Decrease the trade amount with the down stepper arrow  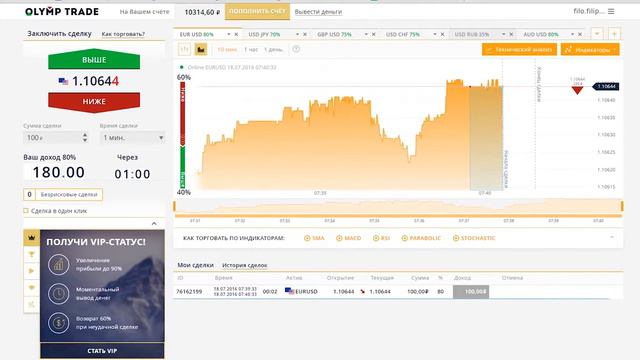tap(85, 140)
